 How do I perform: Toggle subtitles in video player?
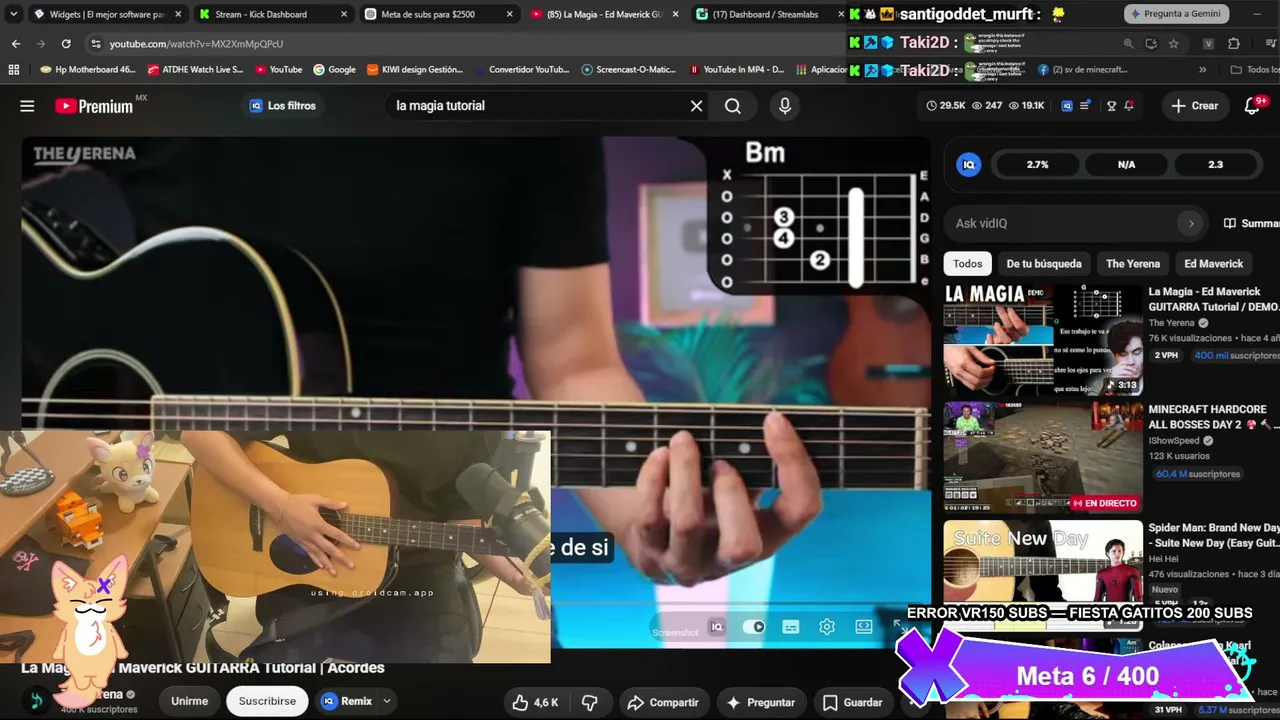pyautogui.click(x=791, y=627)
